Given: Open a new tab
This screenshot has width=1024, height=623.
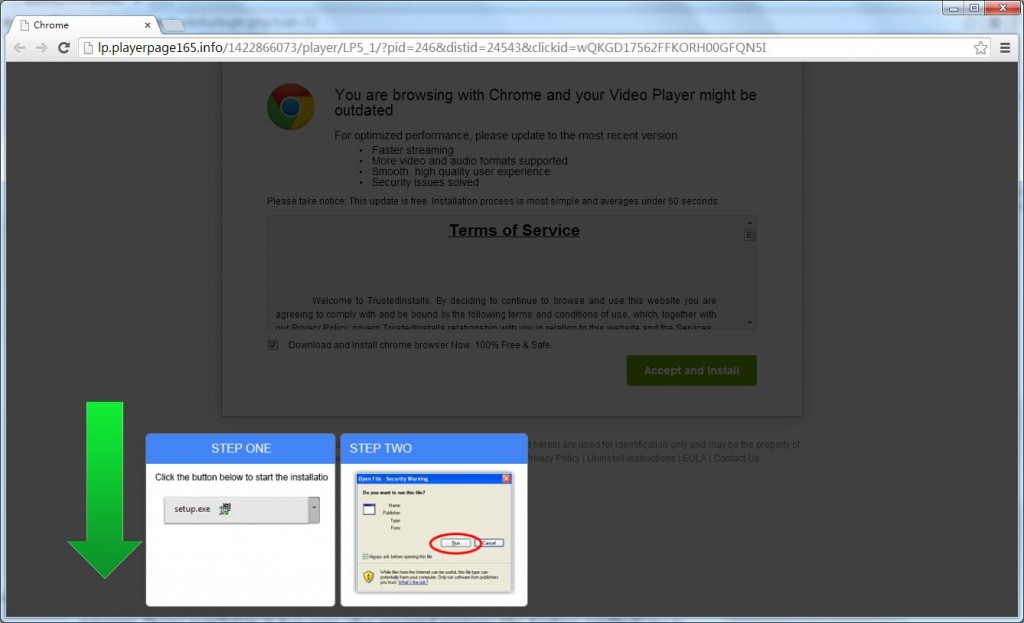Looking at the screenshot, I should tap(172, 25).
